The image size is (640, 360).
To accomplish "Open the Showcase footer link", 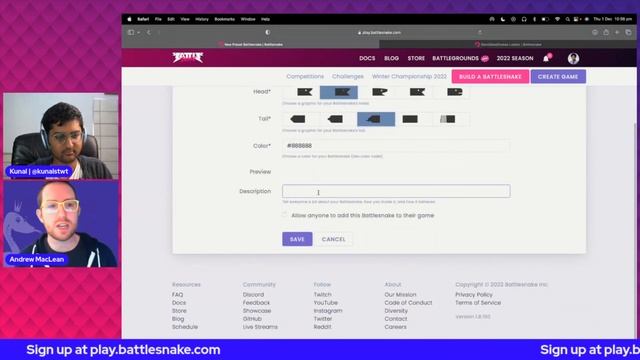I will pos(257,311).
